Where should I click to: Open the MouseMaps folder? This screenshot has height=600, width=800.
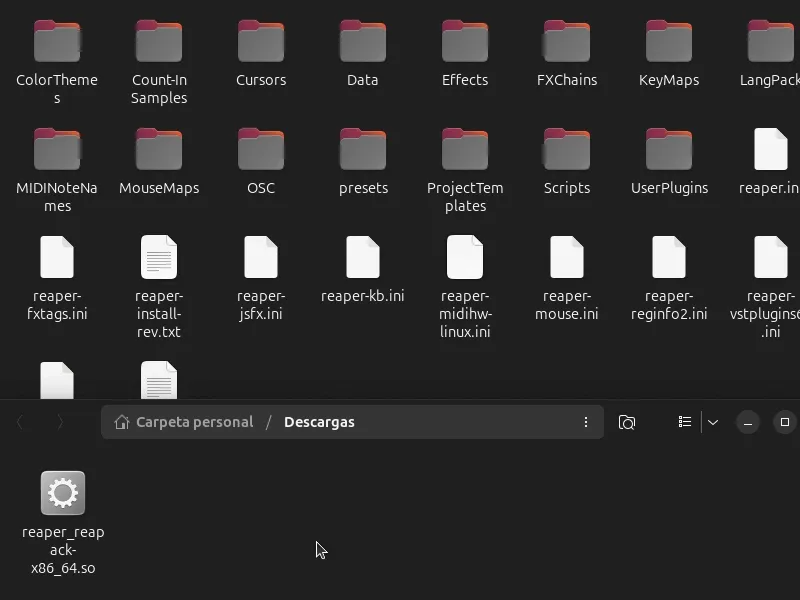click(x=159, y=149)
